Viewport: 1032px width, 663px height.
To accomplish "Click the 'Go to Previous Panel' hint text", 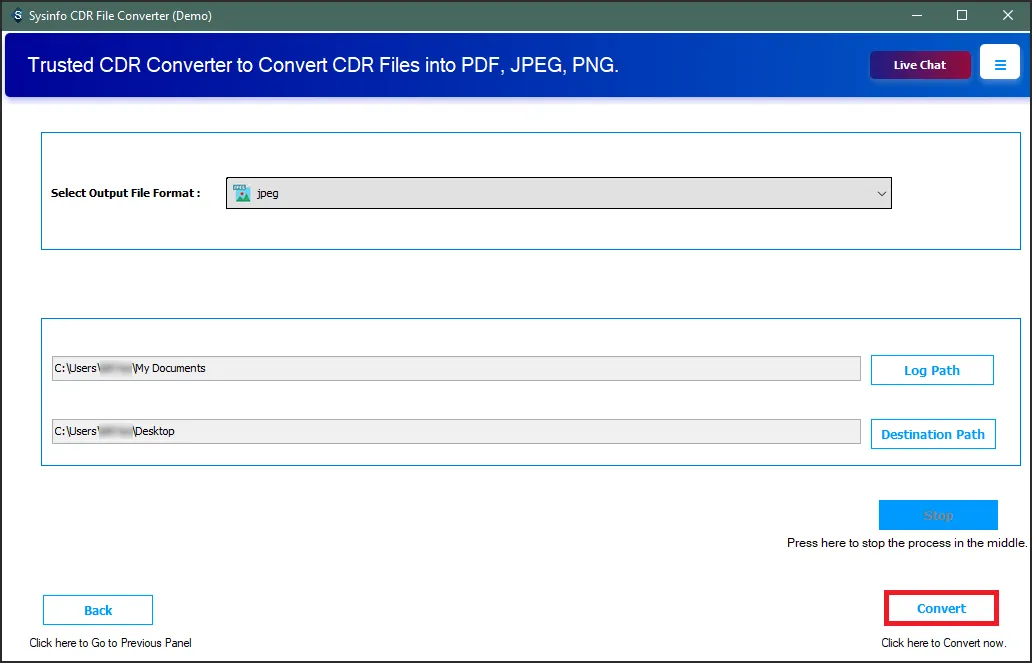I will coord(110,643).
